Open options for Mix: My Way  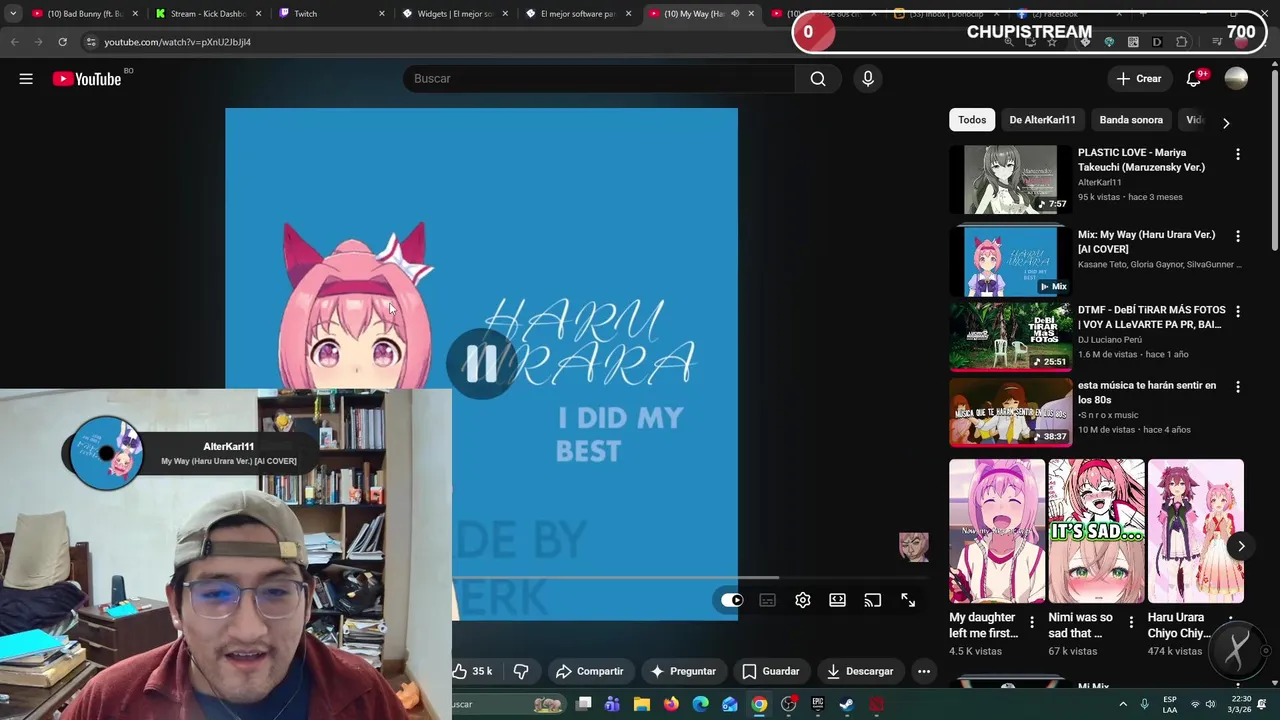click(x=1238, y=236)
